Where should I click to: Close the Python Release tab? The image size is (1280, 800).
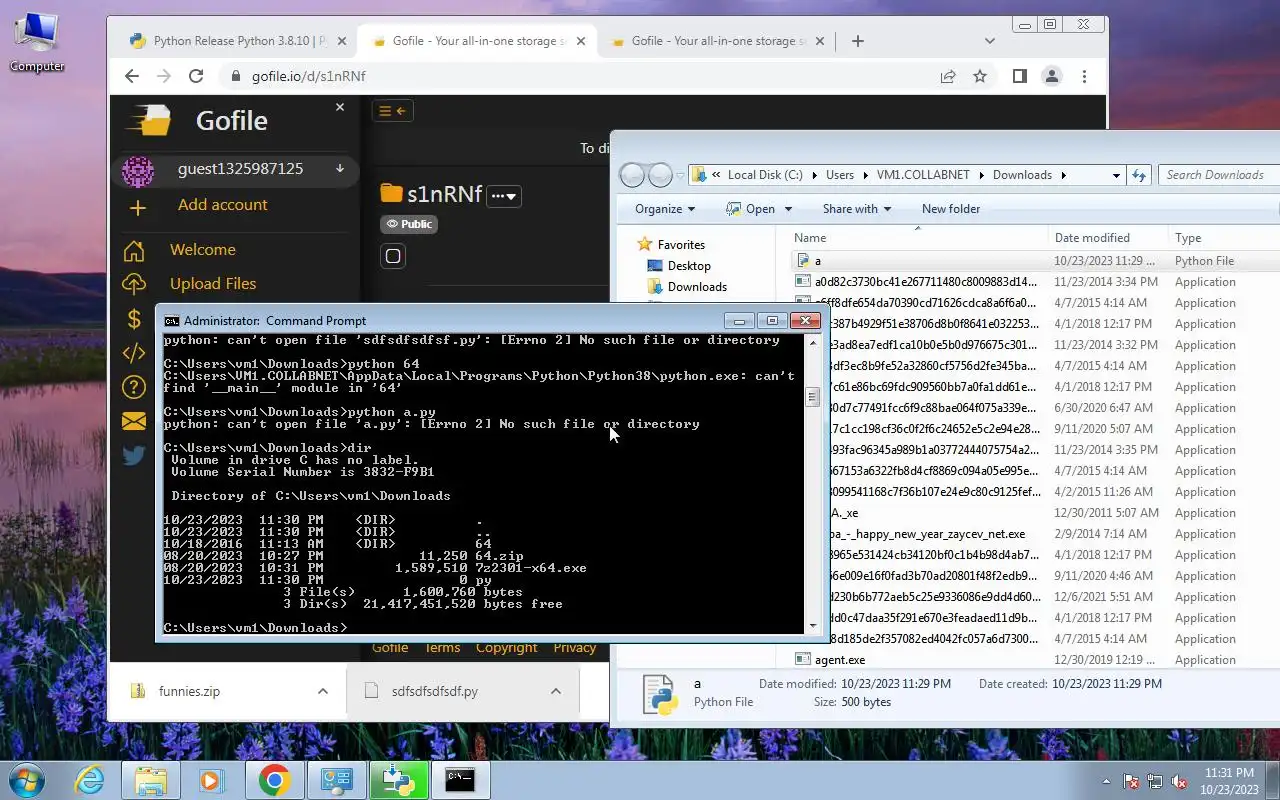[x=342, y=41]
